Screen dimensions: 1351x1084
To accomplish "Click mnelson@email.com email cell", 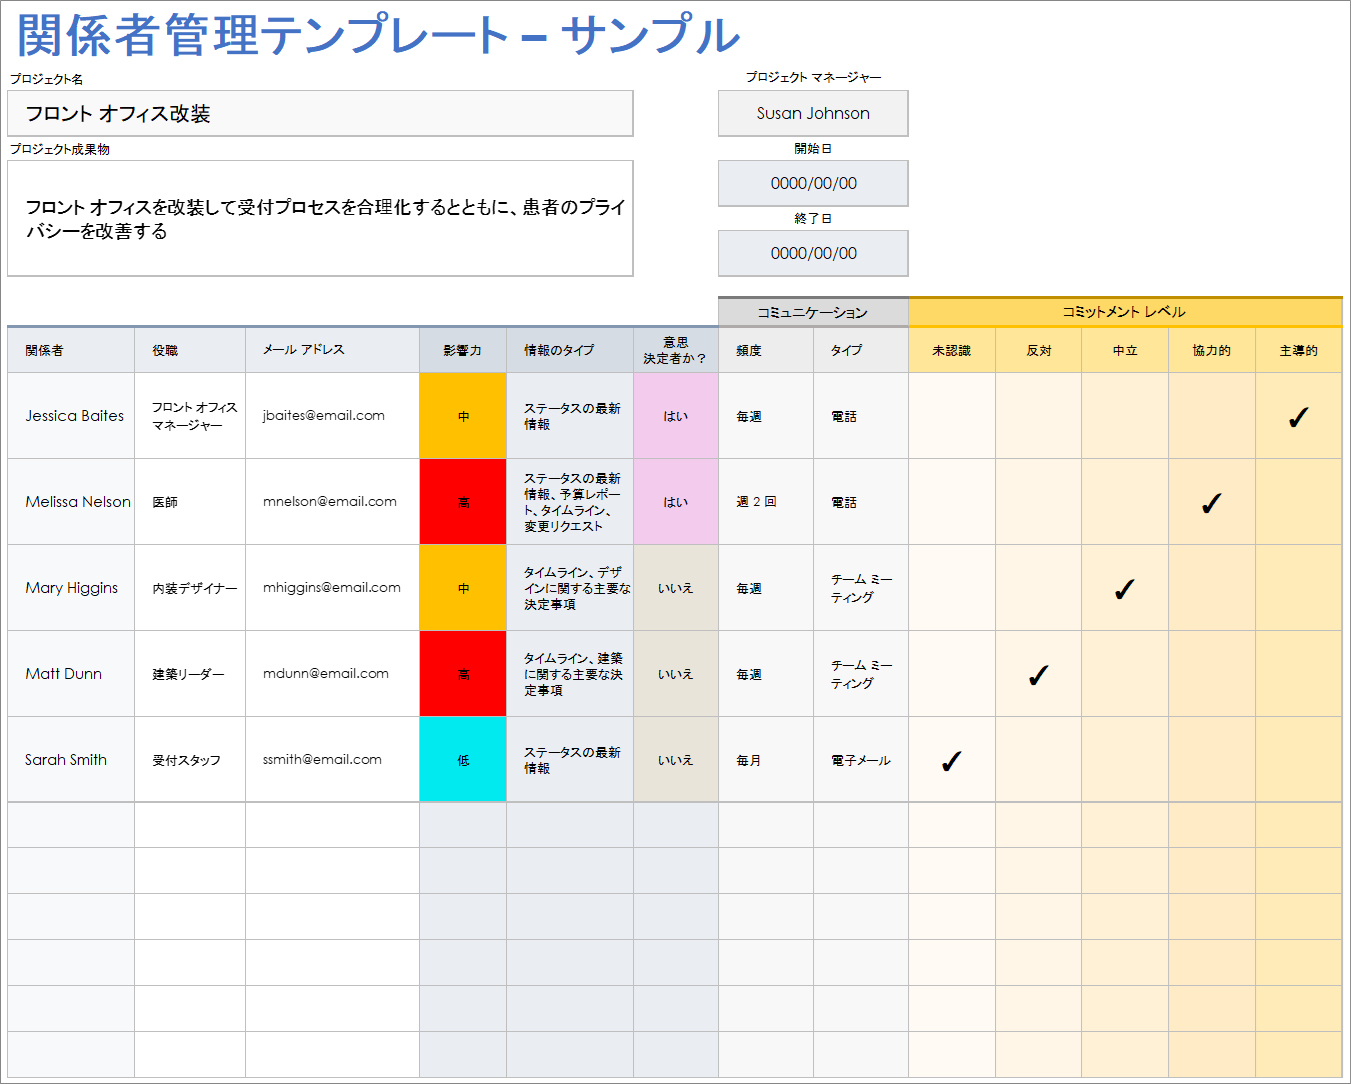I will pos(332,502).
